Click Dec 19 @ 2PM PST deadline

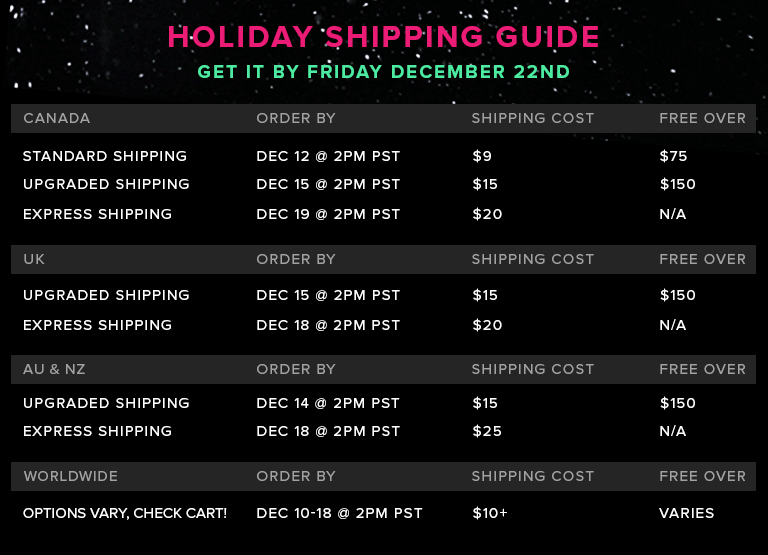click(x=328, y=214)
